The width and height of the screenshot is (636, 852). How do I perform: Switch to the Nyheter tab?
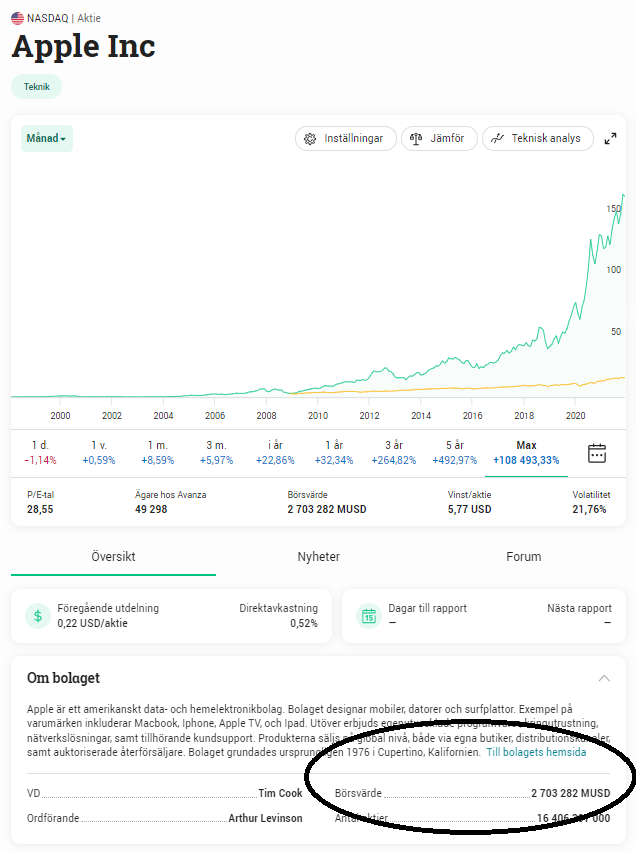318,557
